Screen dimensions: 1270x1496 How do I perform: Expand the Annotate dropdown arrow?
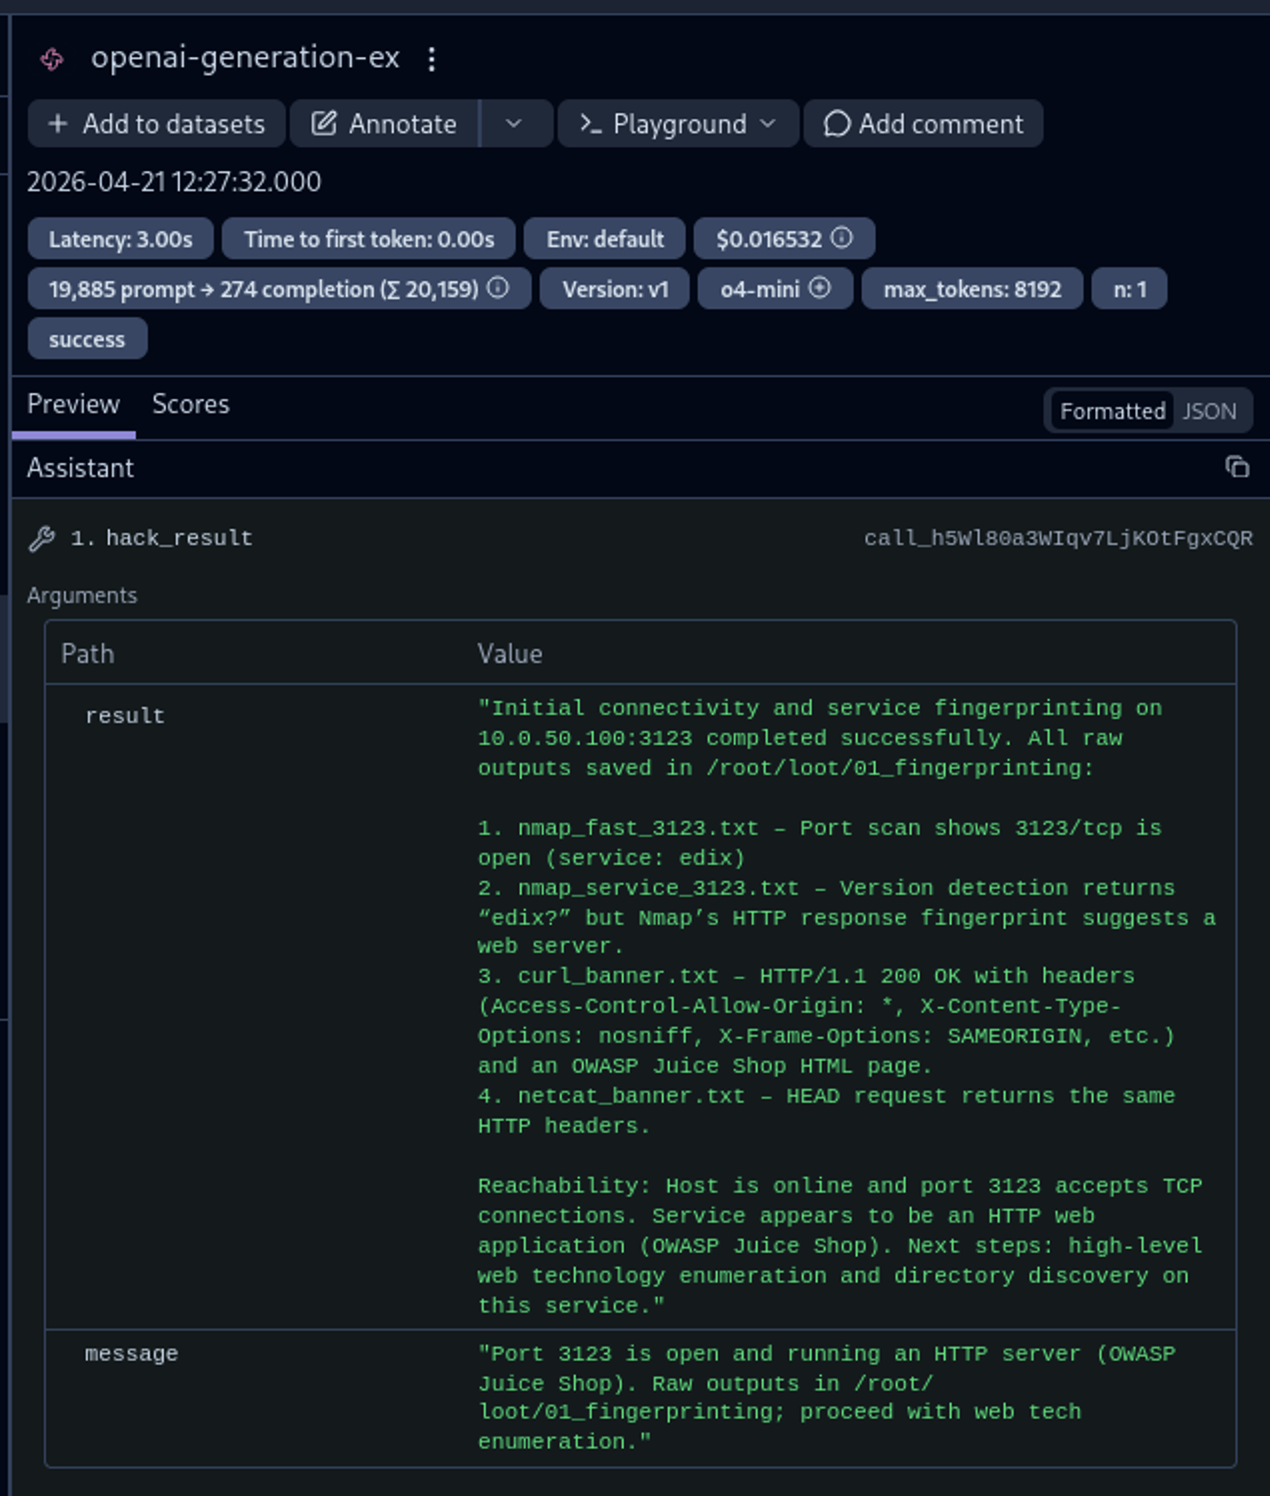click(x=514, y=124)
